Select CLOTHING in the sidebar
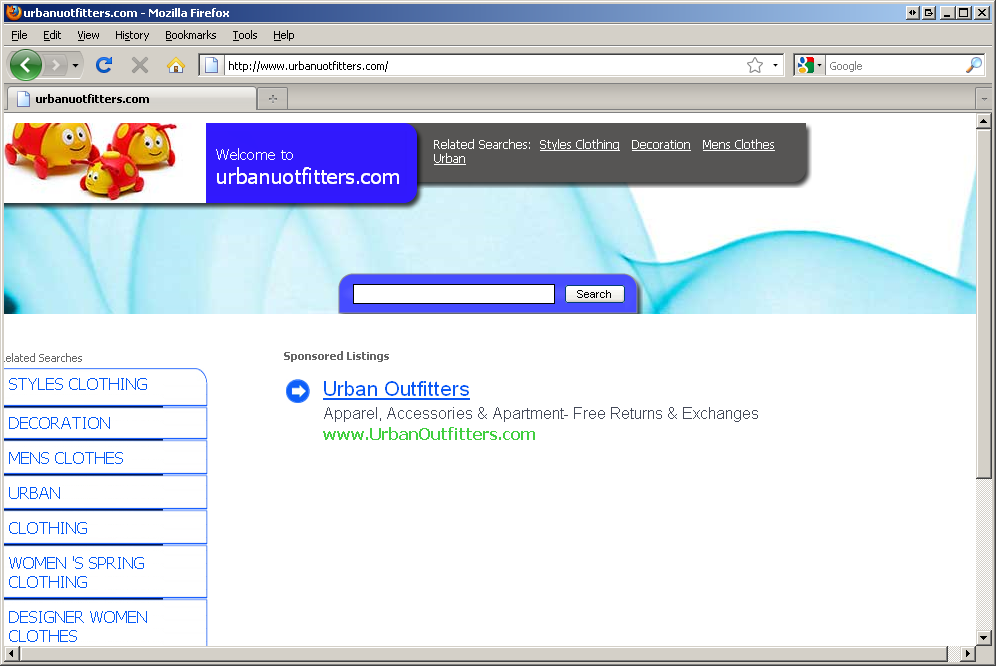 [x=48, y=528]
